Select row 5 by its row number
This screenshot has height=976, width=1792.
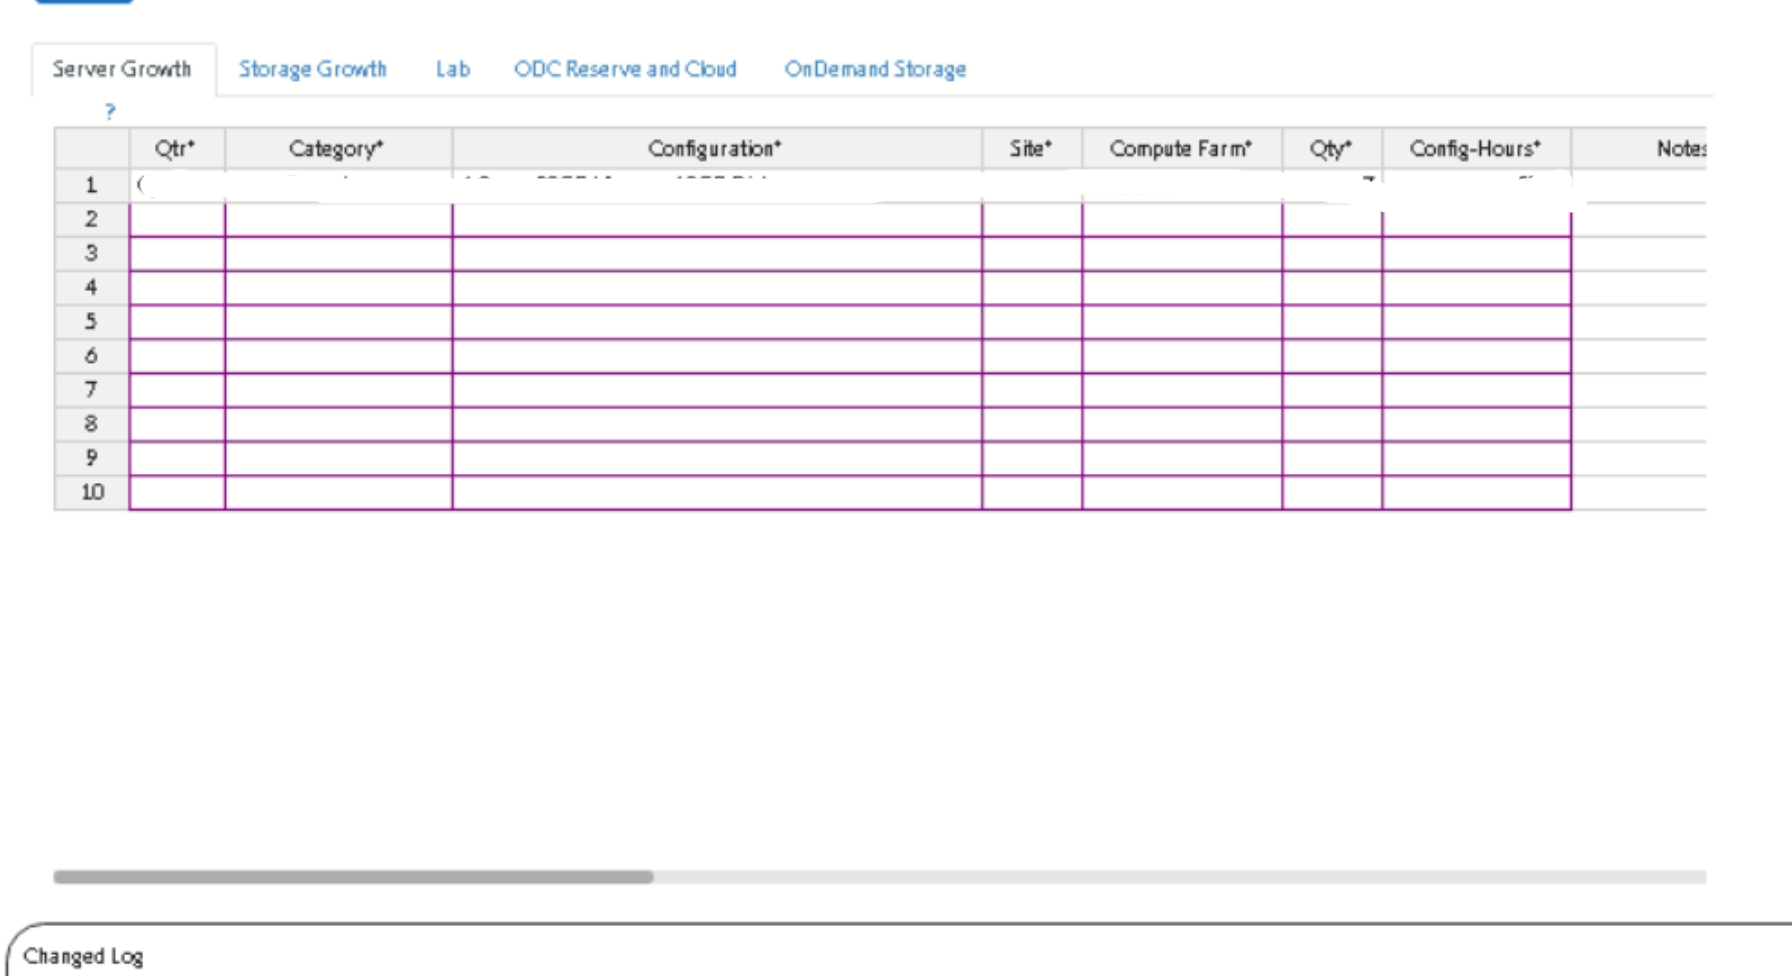tap(91, 322)
